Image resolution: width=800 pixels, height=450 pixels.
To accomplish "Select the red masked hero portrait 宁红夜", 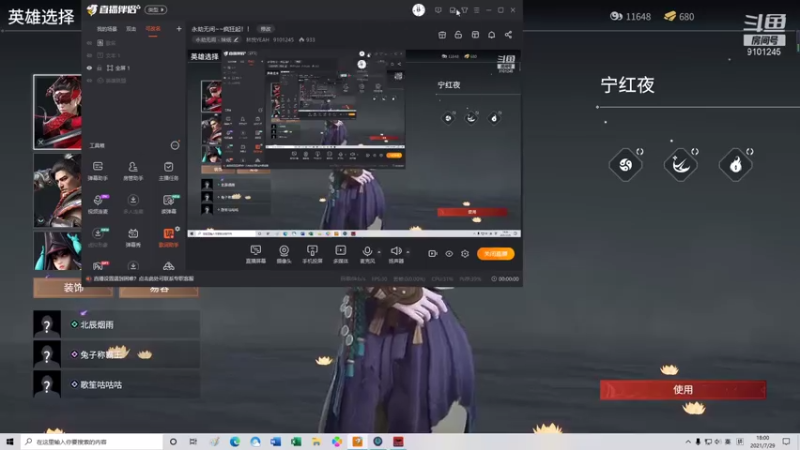I will (x=57, y=112).
